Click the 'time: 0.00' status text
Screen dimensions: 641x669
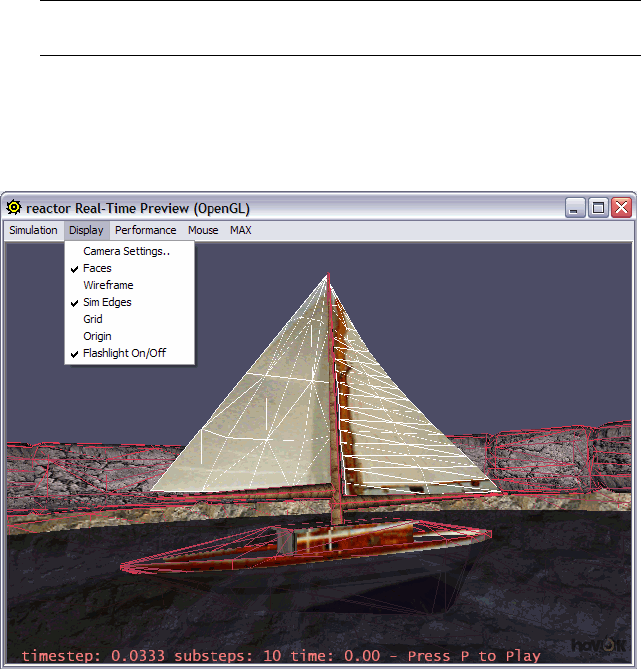coord(335,656)
